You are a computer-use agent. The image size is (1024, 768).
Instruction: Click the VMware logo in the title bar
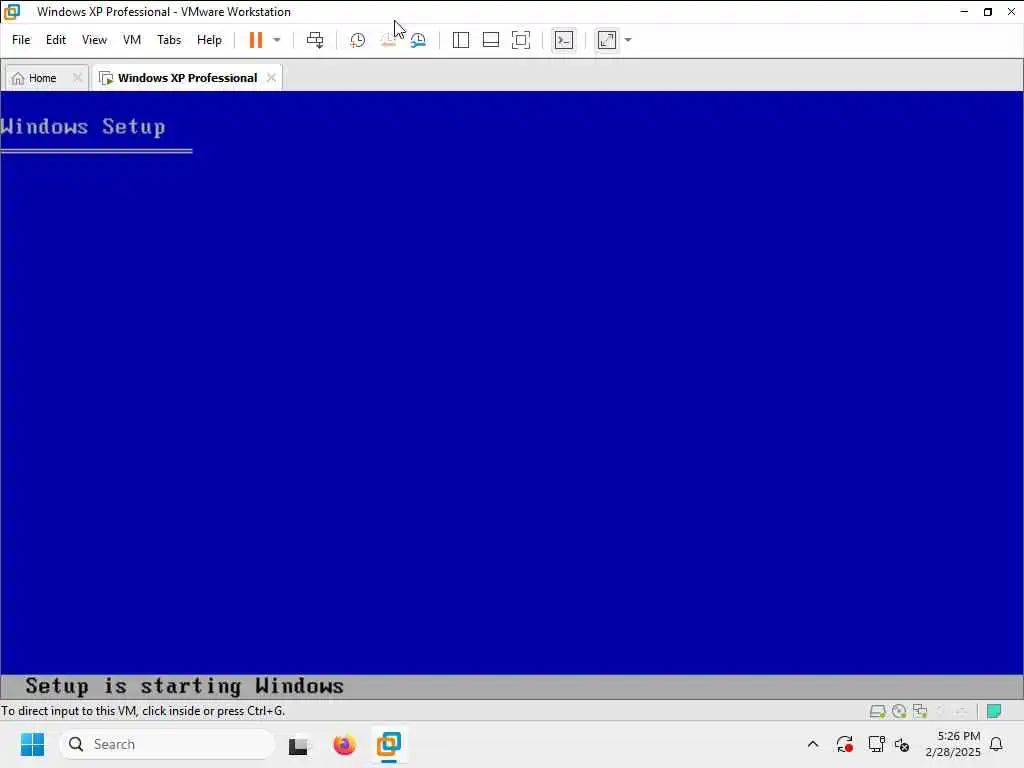pos(12,12)
